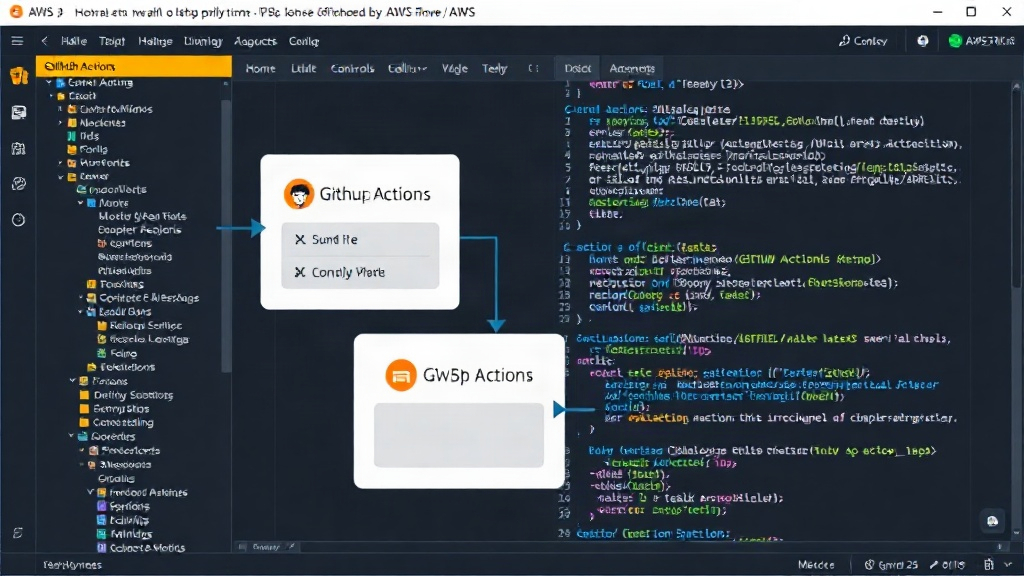
Task: Click the Condly Viere button
Action: point(360,272)
